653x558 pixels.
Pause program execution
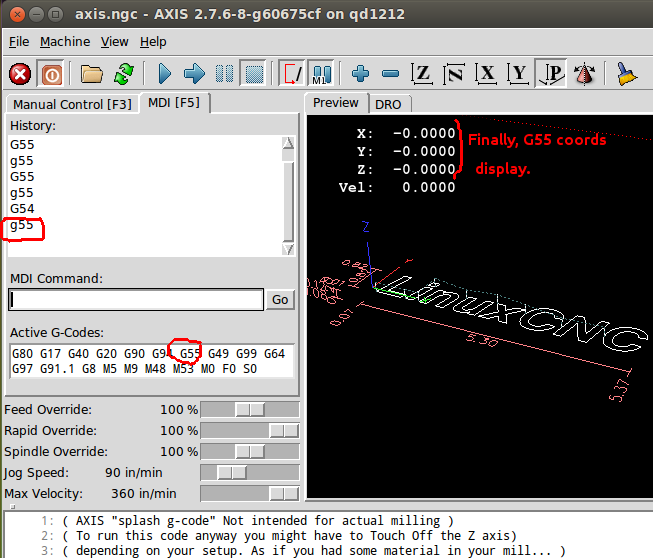224,74
